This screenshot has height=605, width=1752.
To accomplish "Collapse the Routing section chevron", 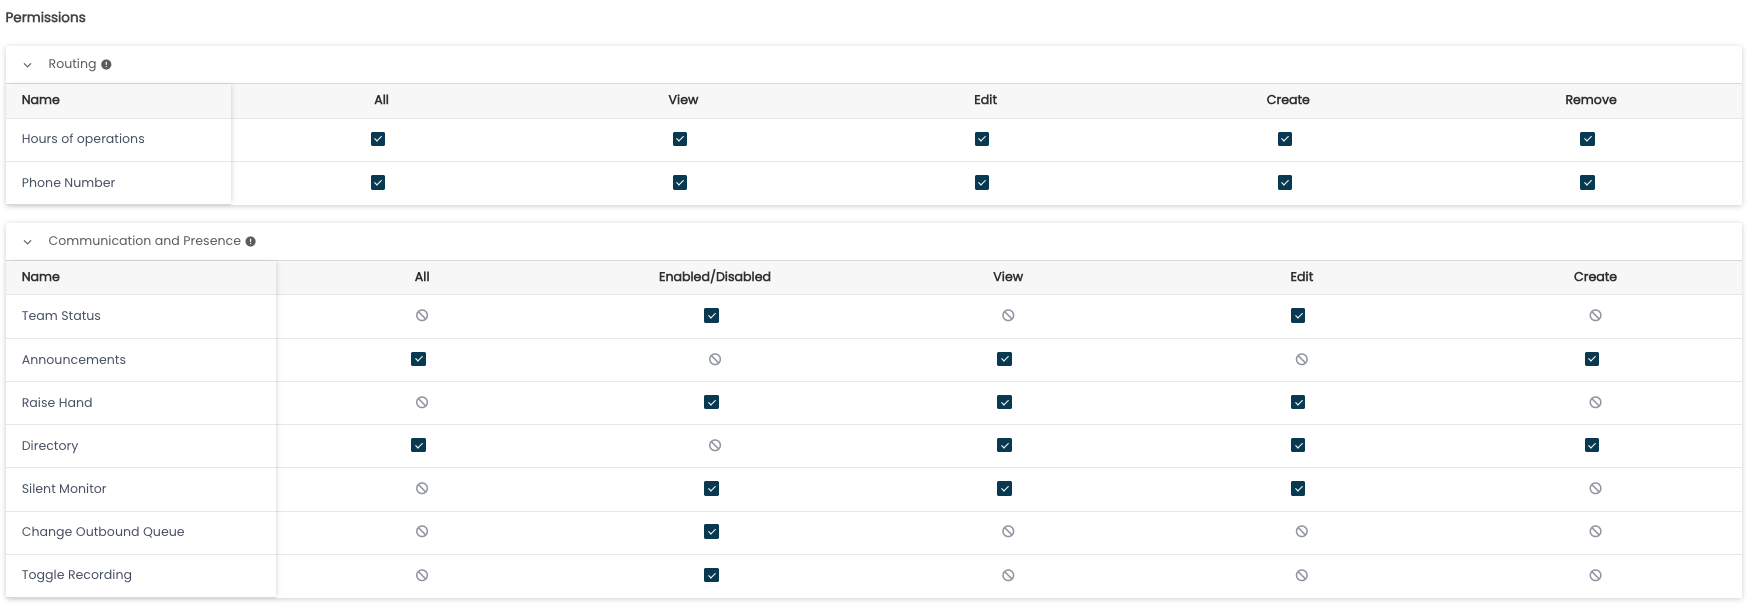I will tap(27, 65).
